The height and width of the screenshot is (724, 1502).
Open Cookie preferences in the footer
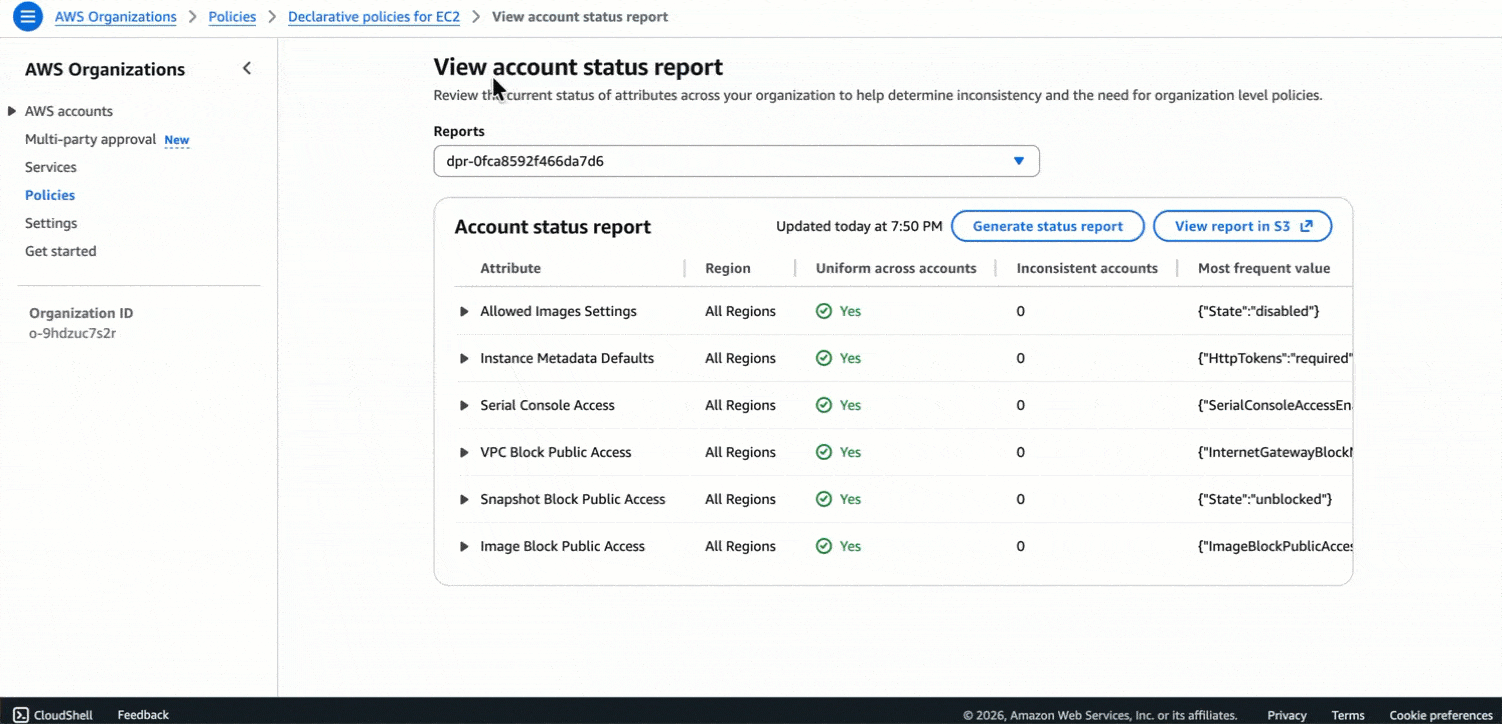click(x=1440, y=715)
